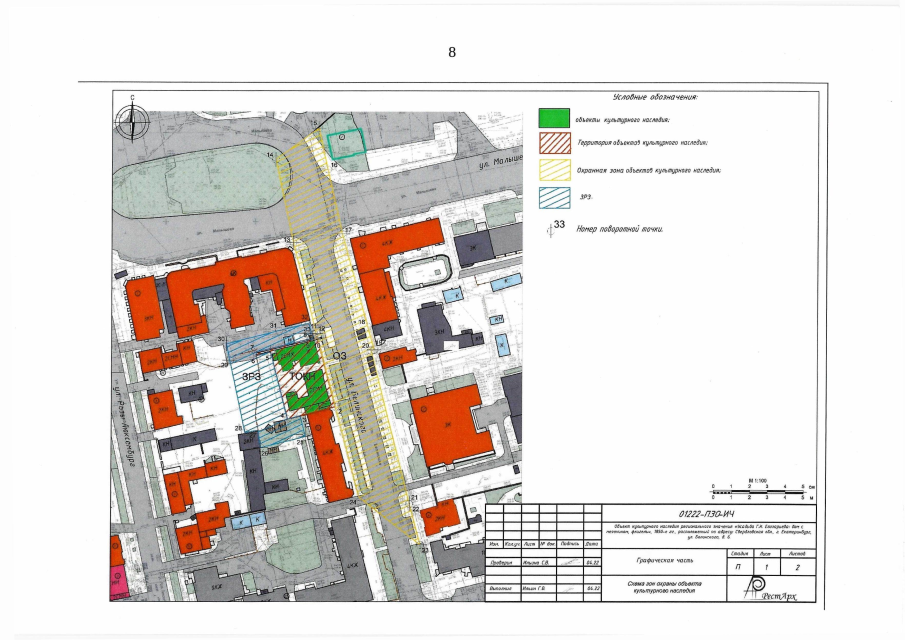This screenshot has width=905, height=640.
Task: Click the 'Условные обозначения' legend heading
Action: tap(654, 97)
